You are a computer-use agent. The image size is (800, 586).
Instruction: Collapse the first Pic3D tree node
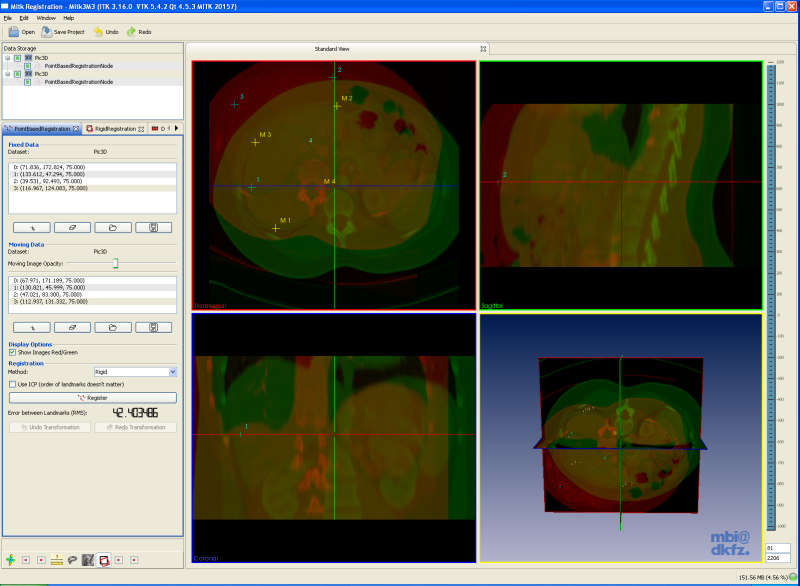[8, 58]
